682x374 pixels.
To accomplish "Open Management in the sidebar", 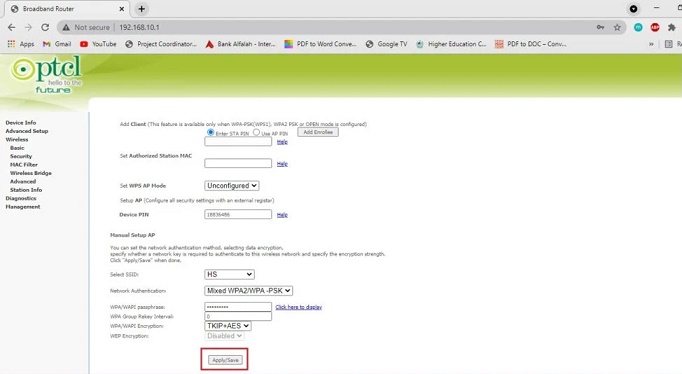I will pyautogui.click(x=23, y=207).
